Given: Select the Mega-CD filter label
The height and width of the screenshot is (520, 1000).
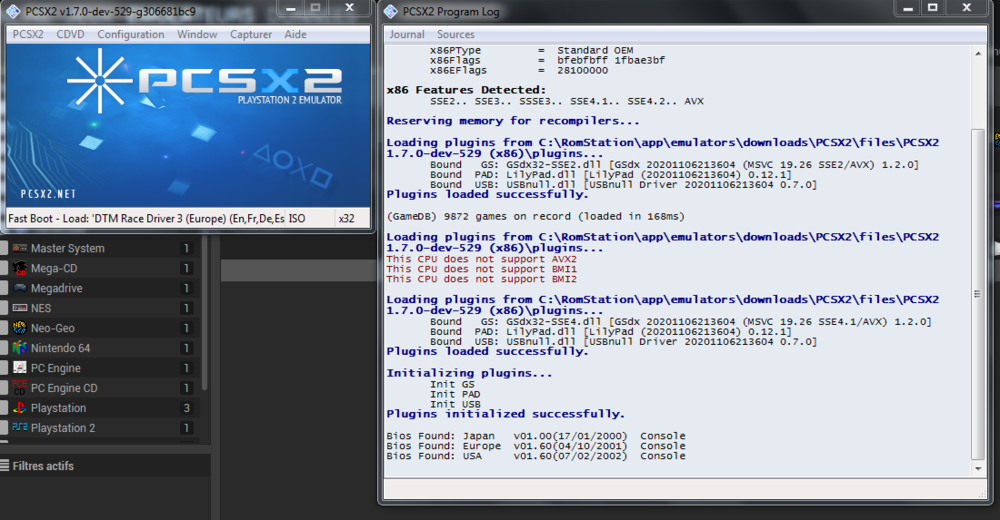Looking at the screenshot, I should pyautogui.click(x=54, y=268).
